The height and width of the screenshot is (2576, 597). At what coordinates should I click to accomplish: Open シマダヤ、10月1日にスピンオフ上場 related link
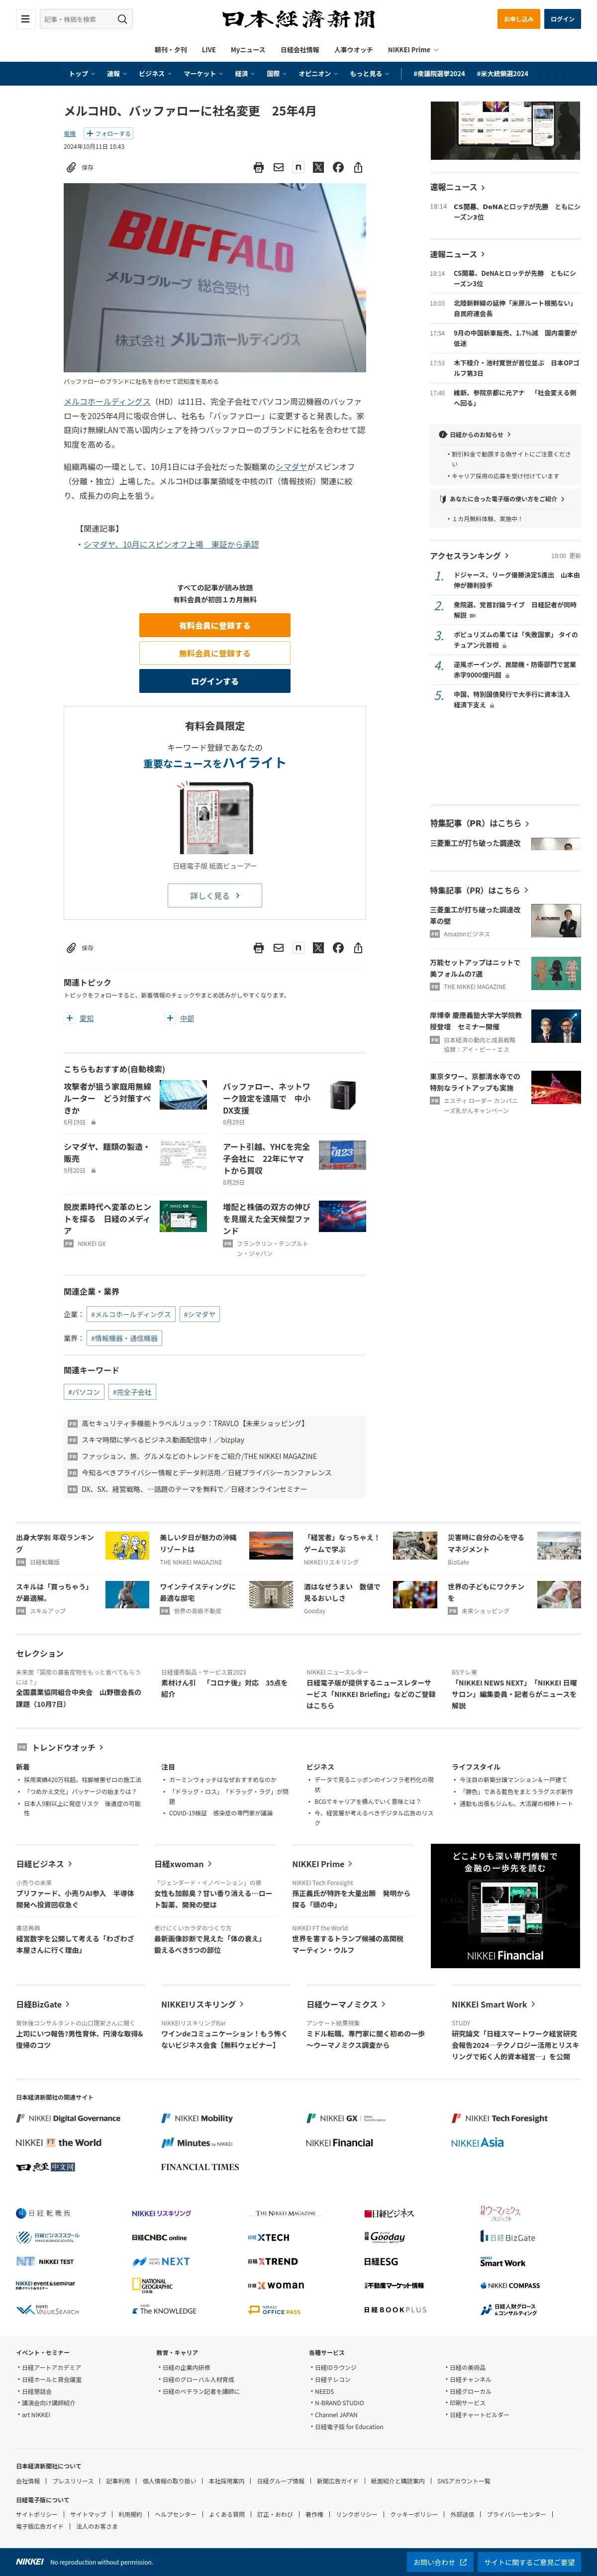171,544
